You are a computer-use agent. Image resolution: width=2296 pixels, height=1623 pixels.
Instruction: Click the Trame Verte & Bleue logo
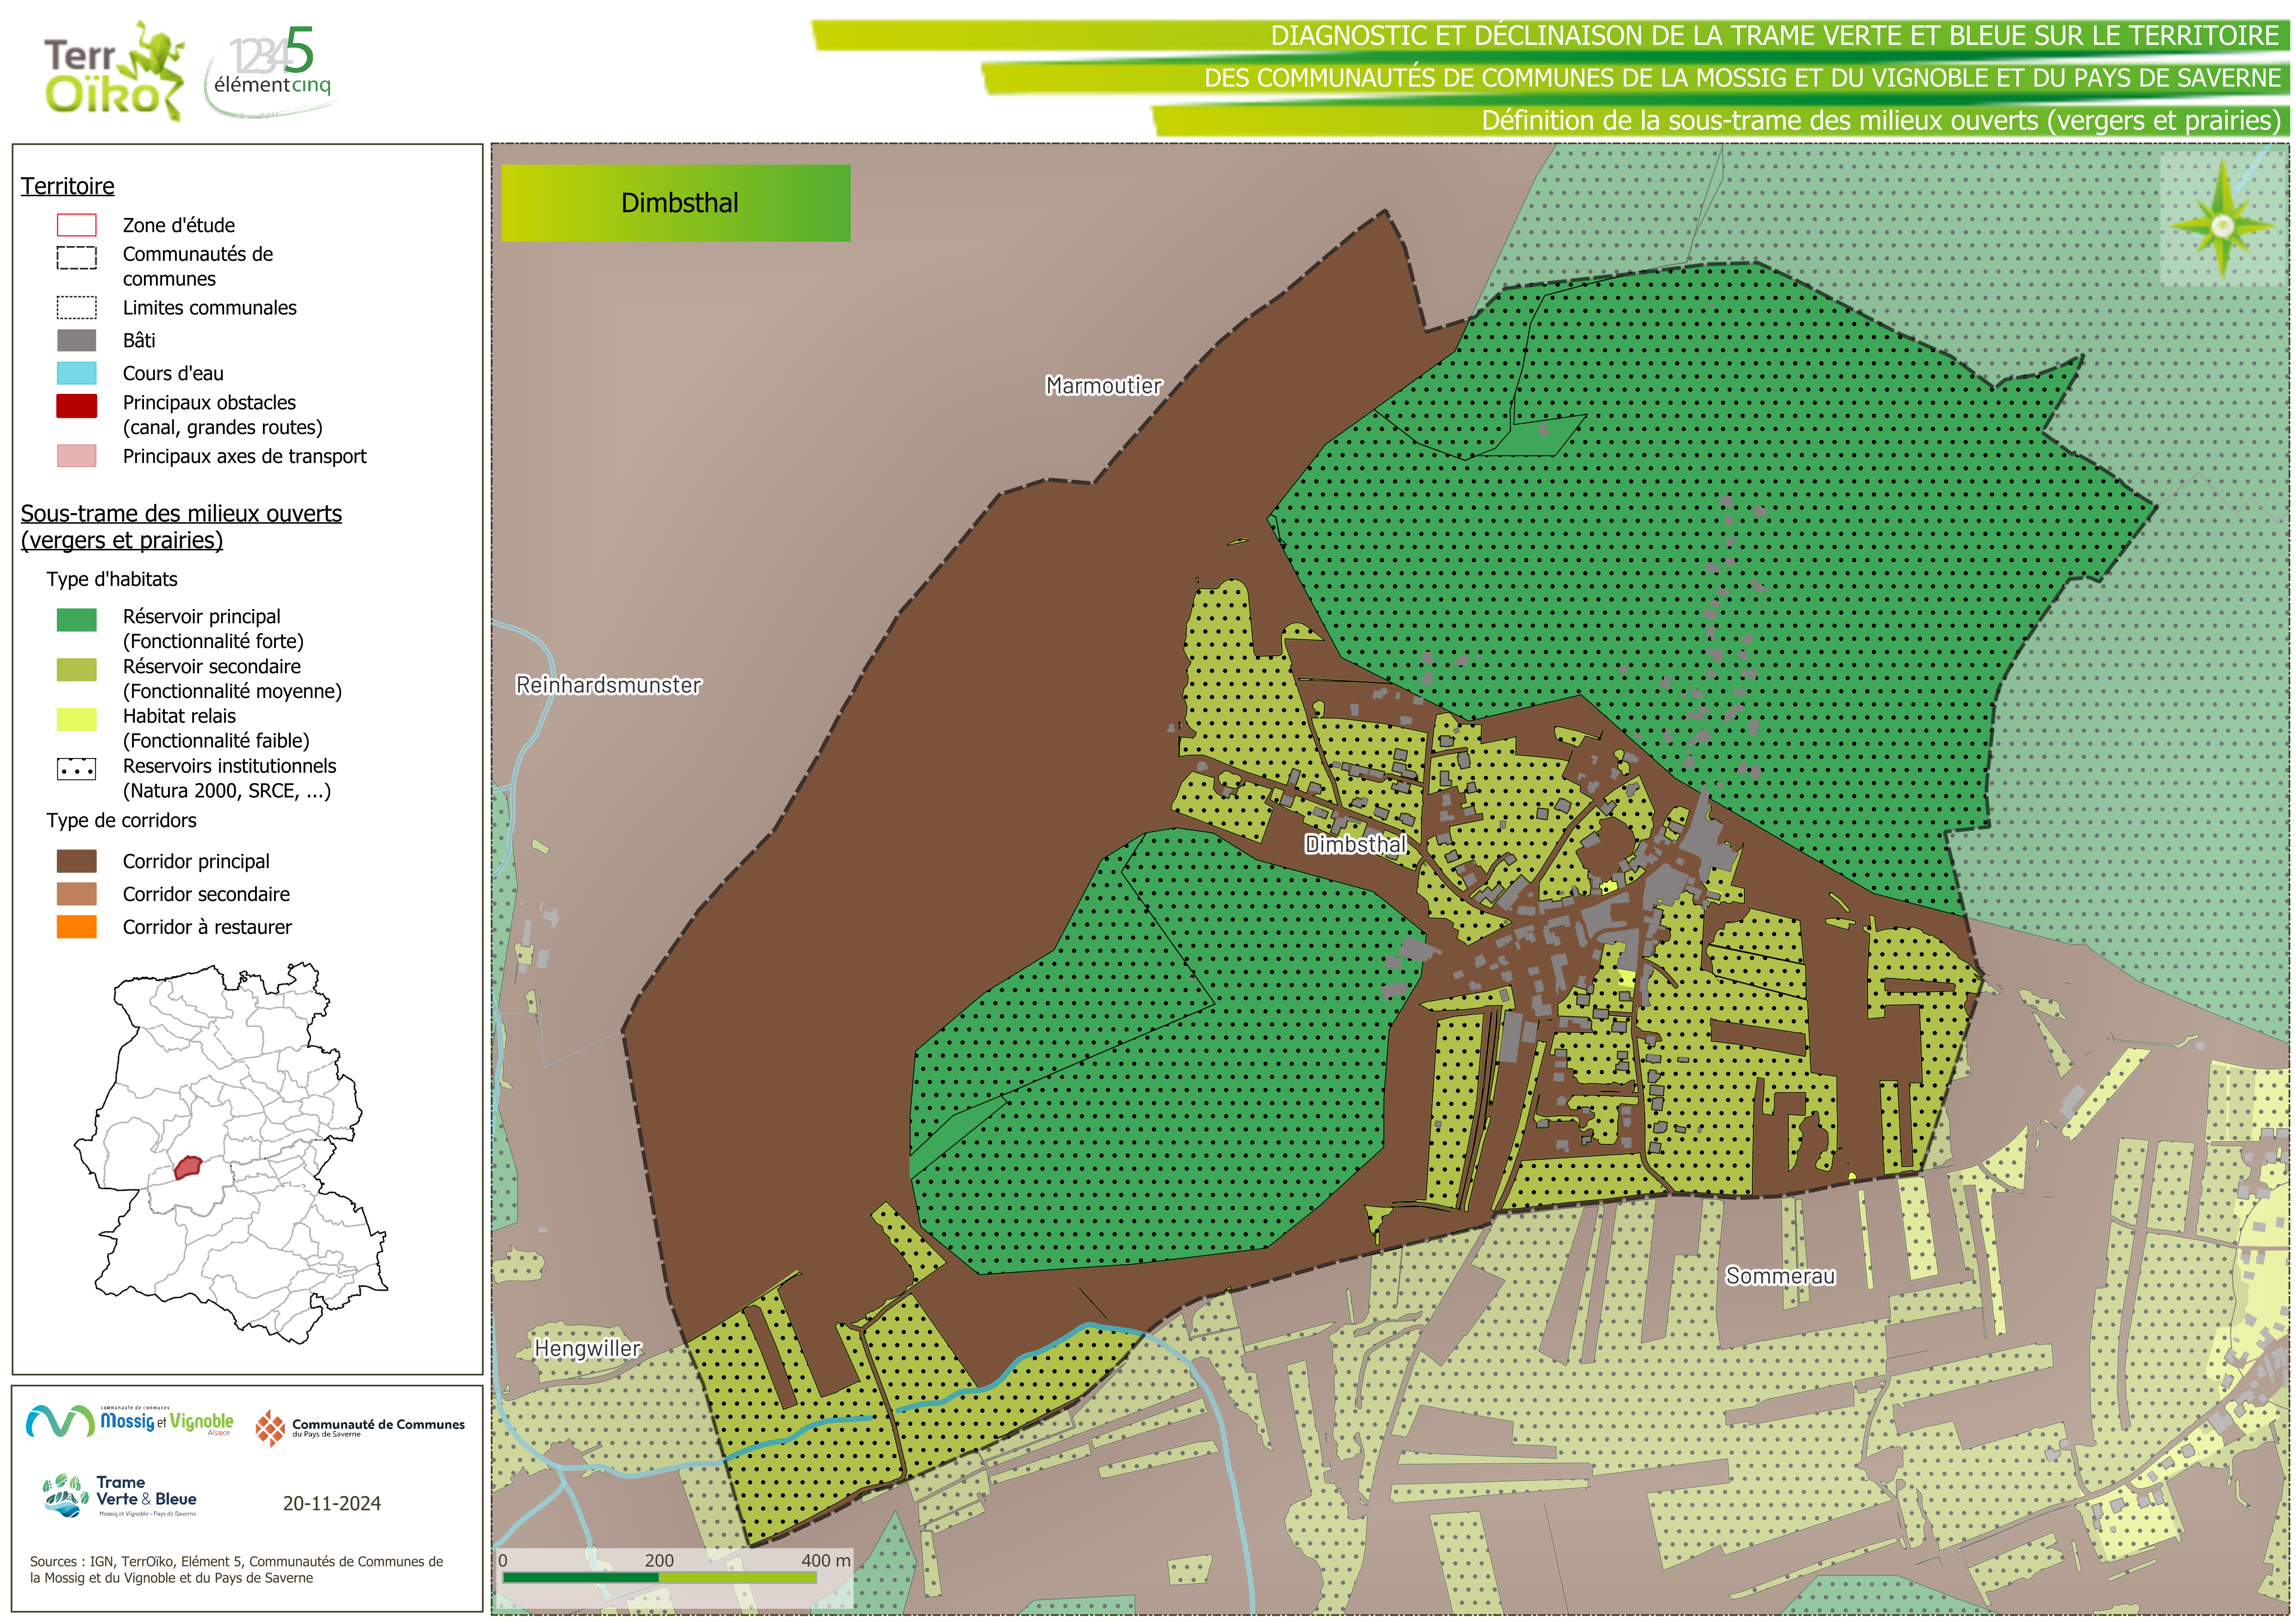click(120, 1496)
